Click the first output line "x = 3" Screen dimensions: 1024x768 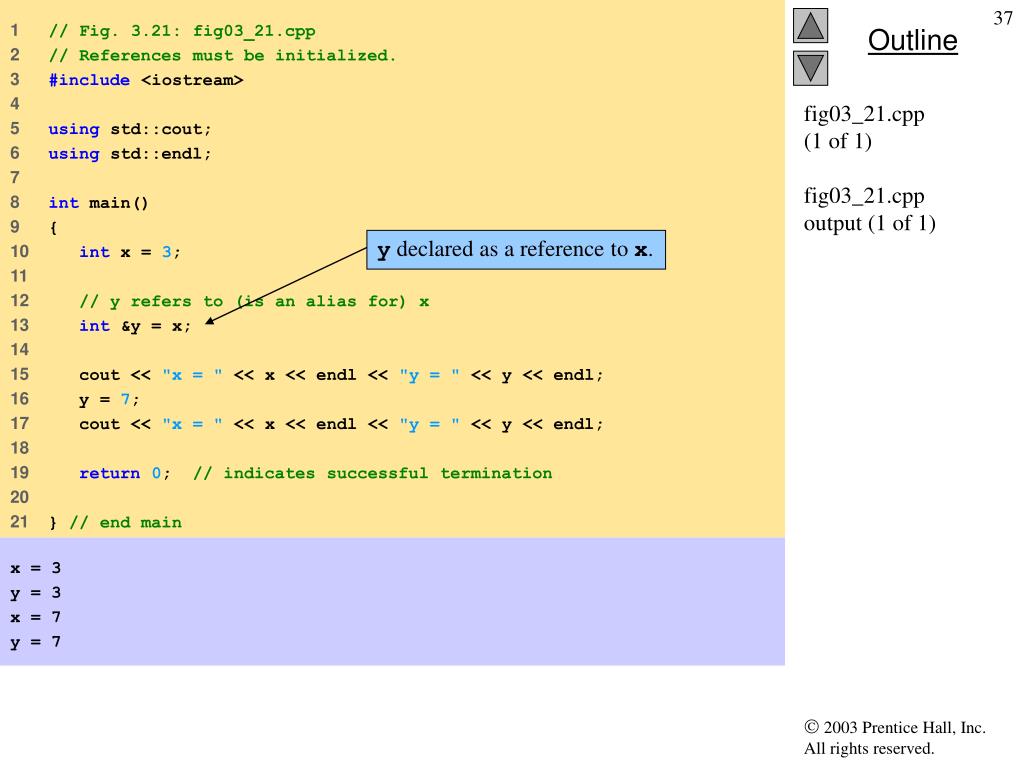(36, 568)
